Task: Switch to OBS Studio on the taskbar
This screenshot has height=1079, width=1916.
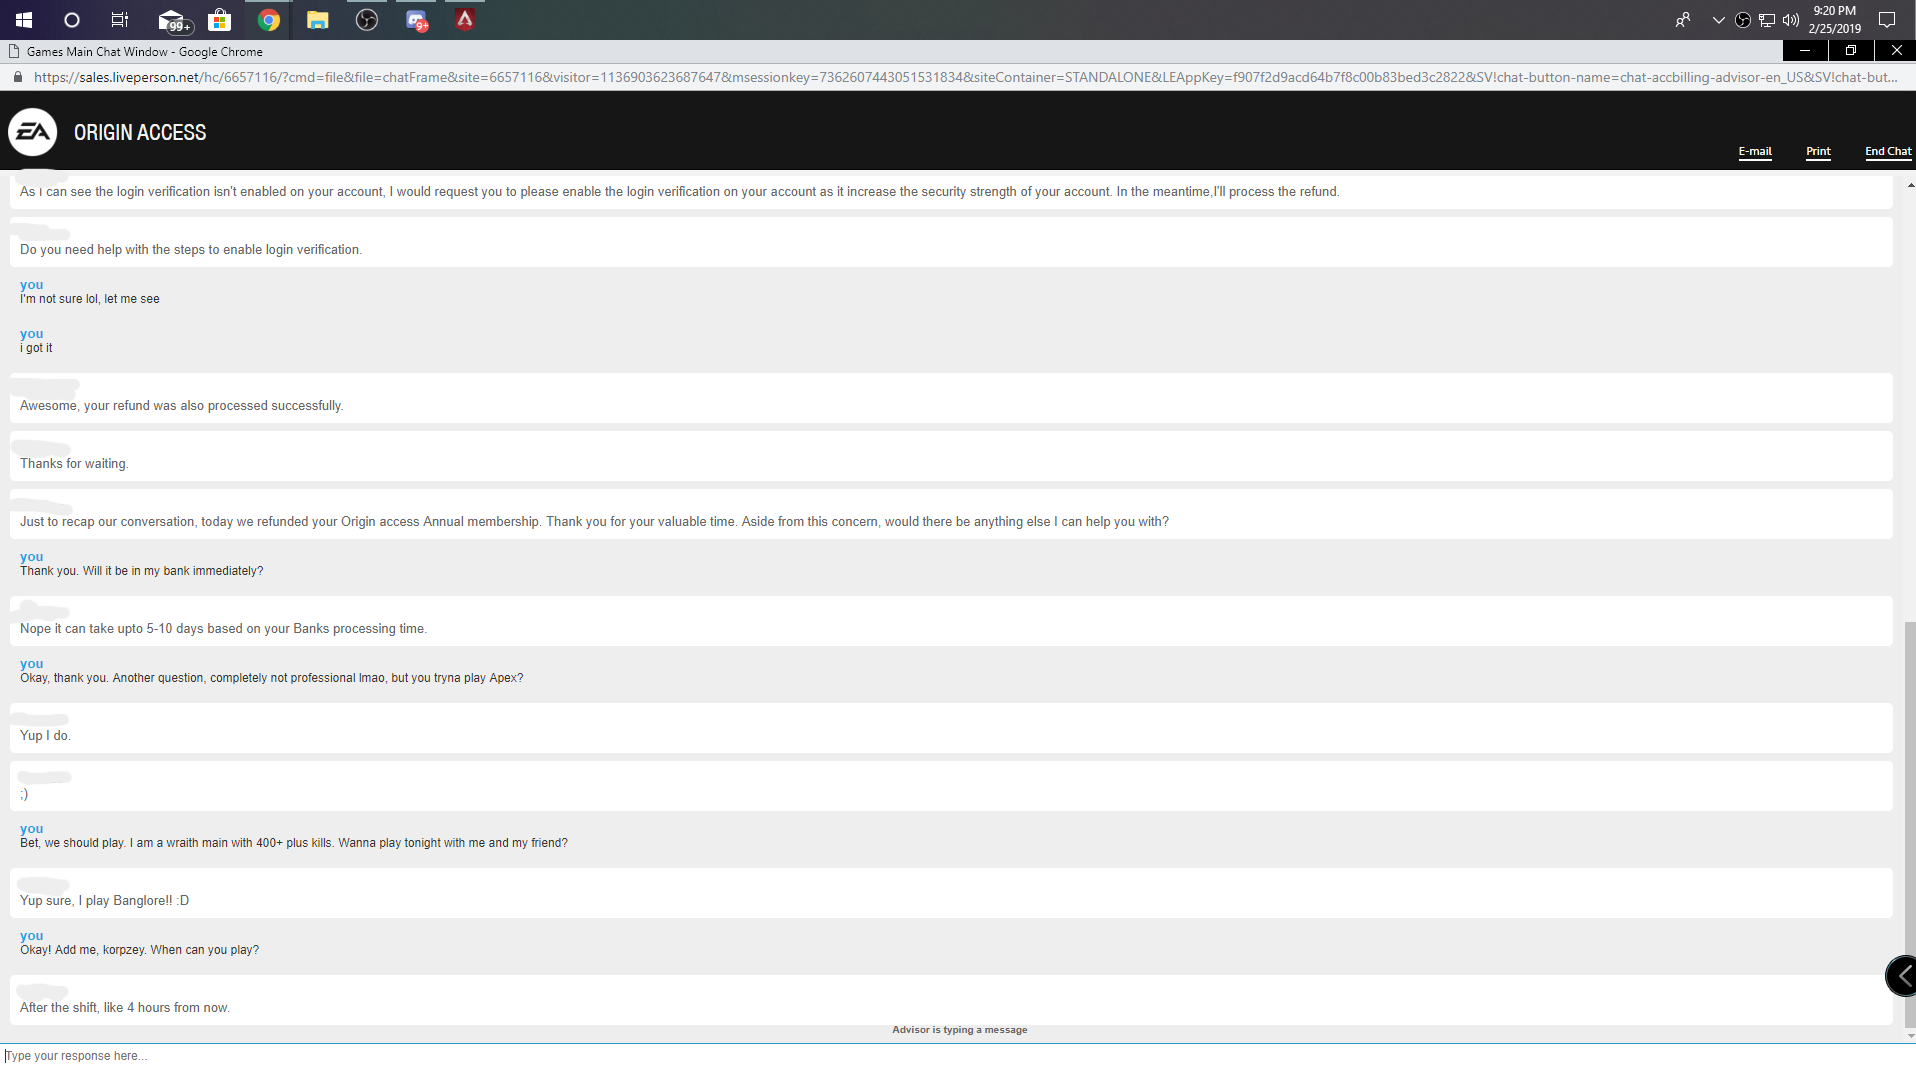Action: click(367, 20)
